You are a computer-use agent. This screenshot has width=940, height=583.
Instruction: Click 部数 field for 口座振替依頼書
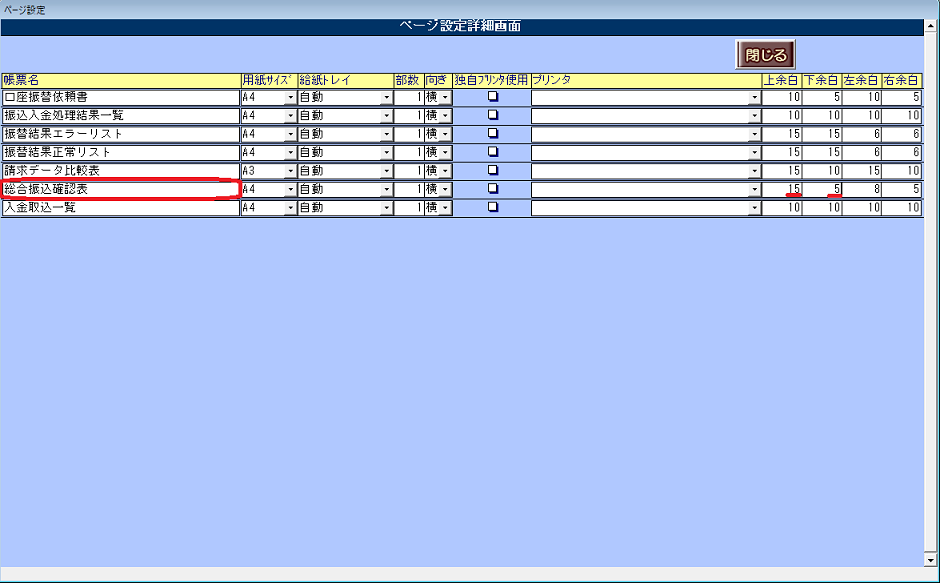click(408, 98)
